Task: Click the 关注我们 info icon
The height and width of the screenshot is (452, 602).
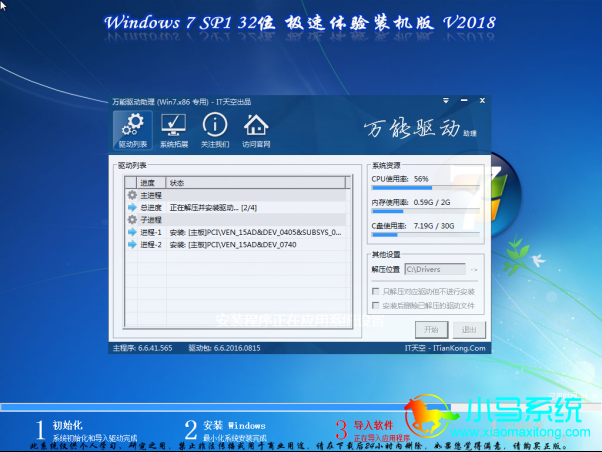Action: click(215, 131)
